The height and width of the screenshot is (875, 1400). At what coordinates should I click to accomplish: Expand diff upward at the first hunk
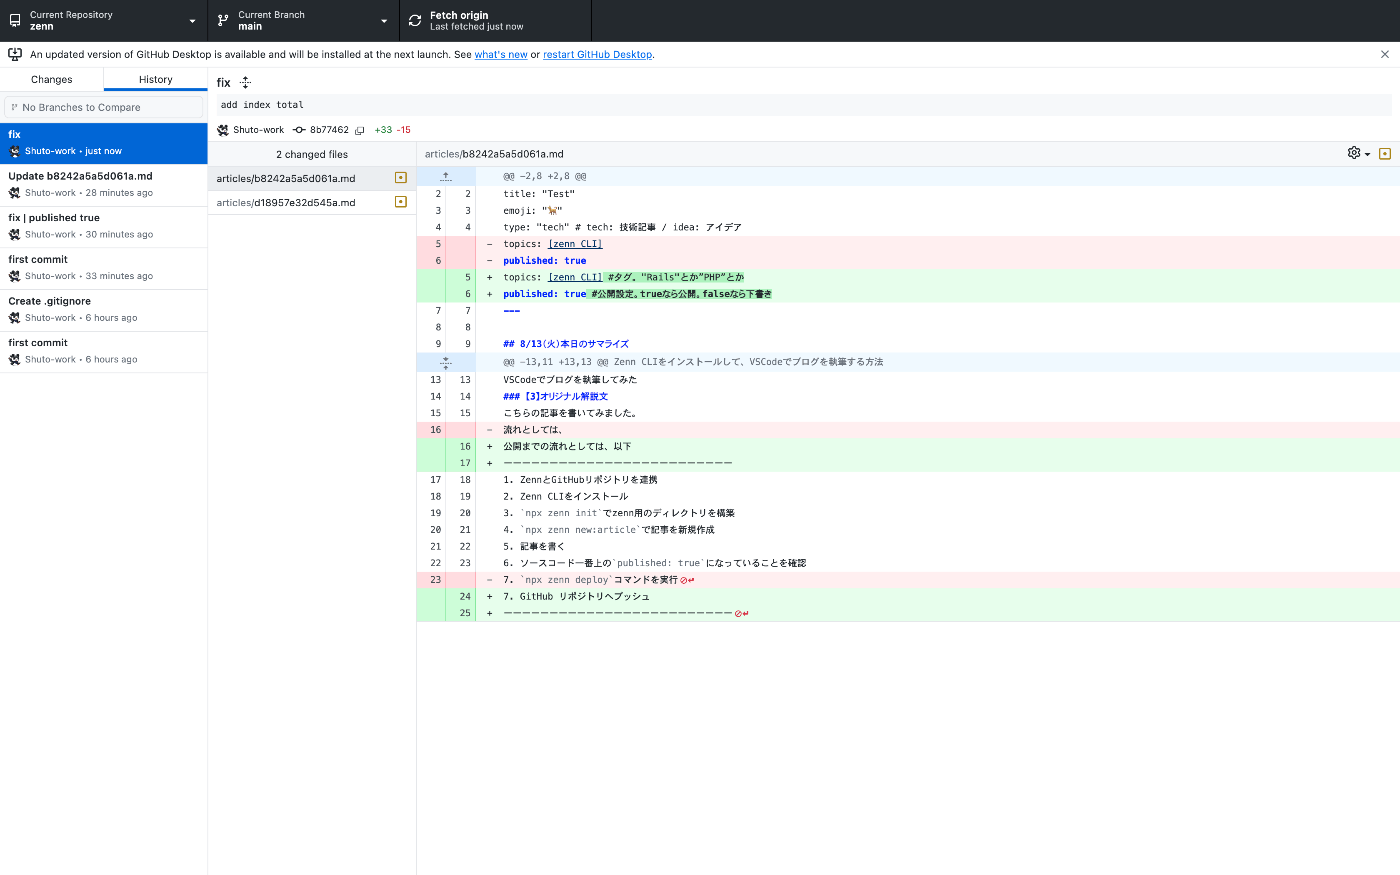(x=446, y=176)
